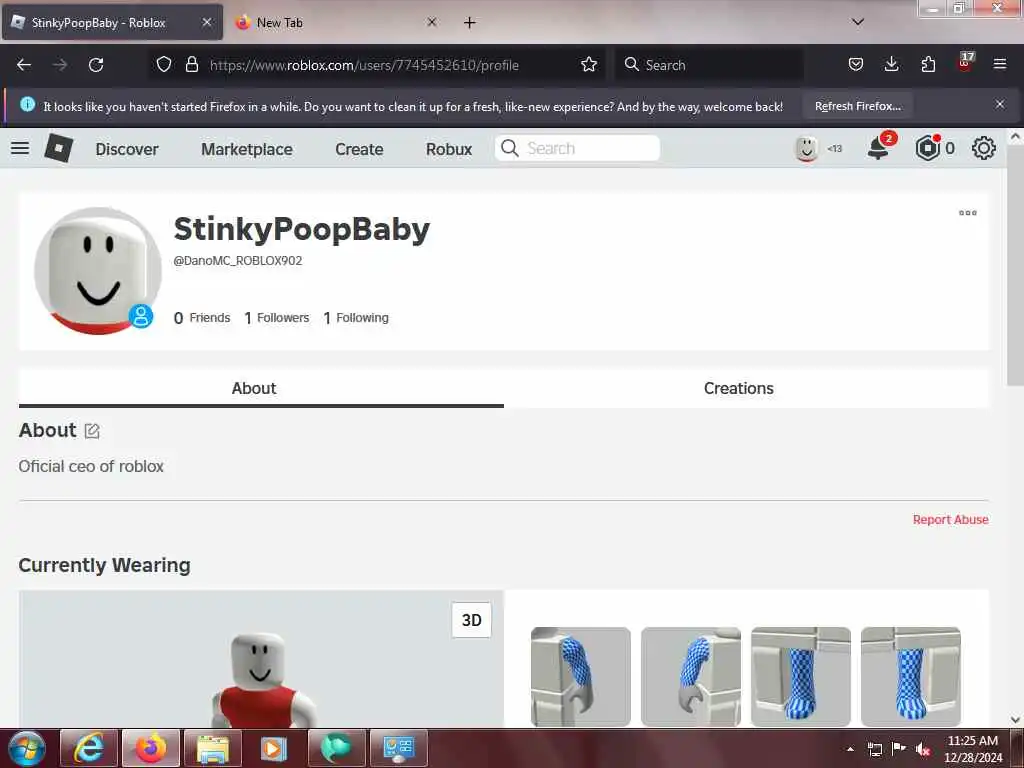The image size is (1024, 768).
Task: Open the third blue checkered leg item
Action: (x=801, y=677)
